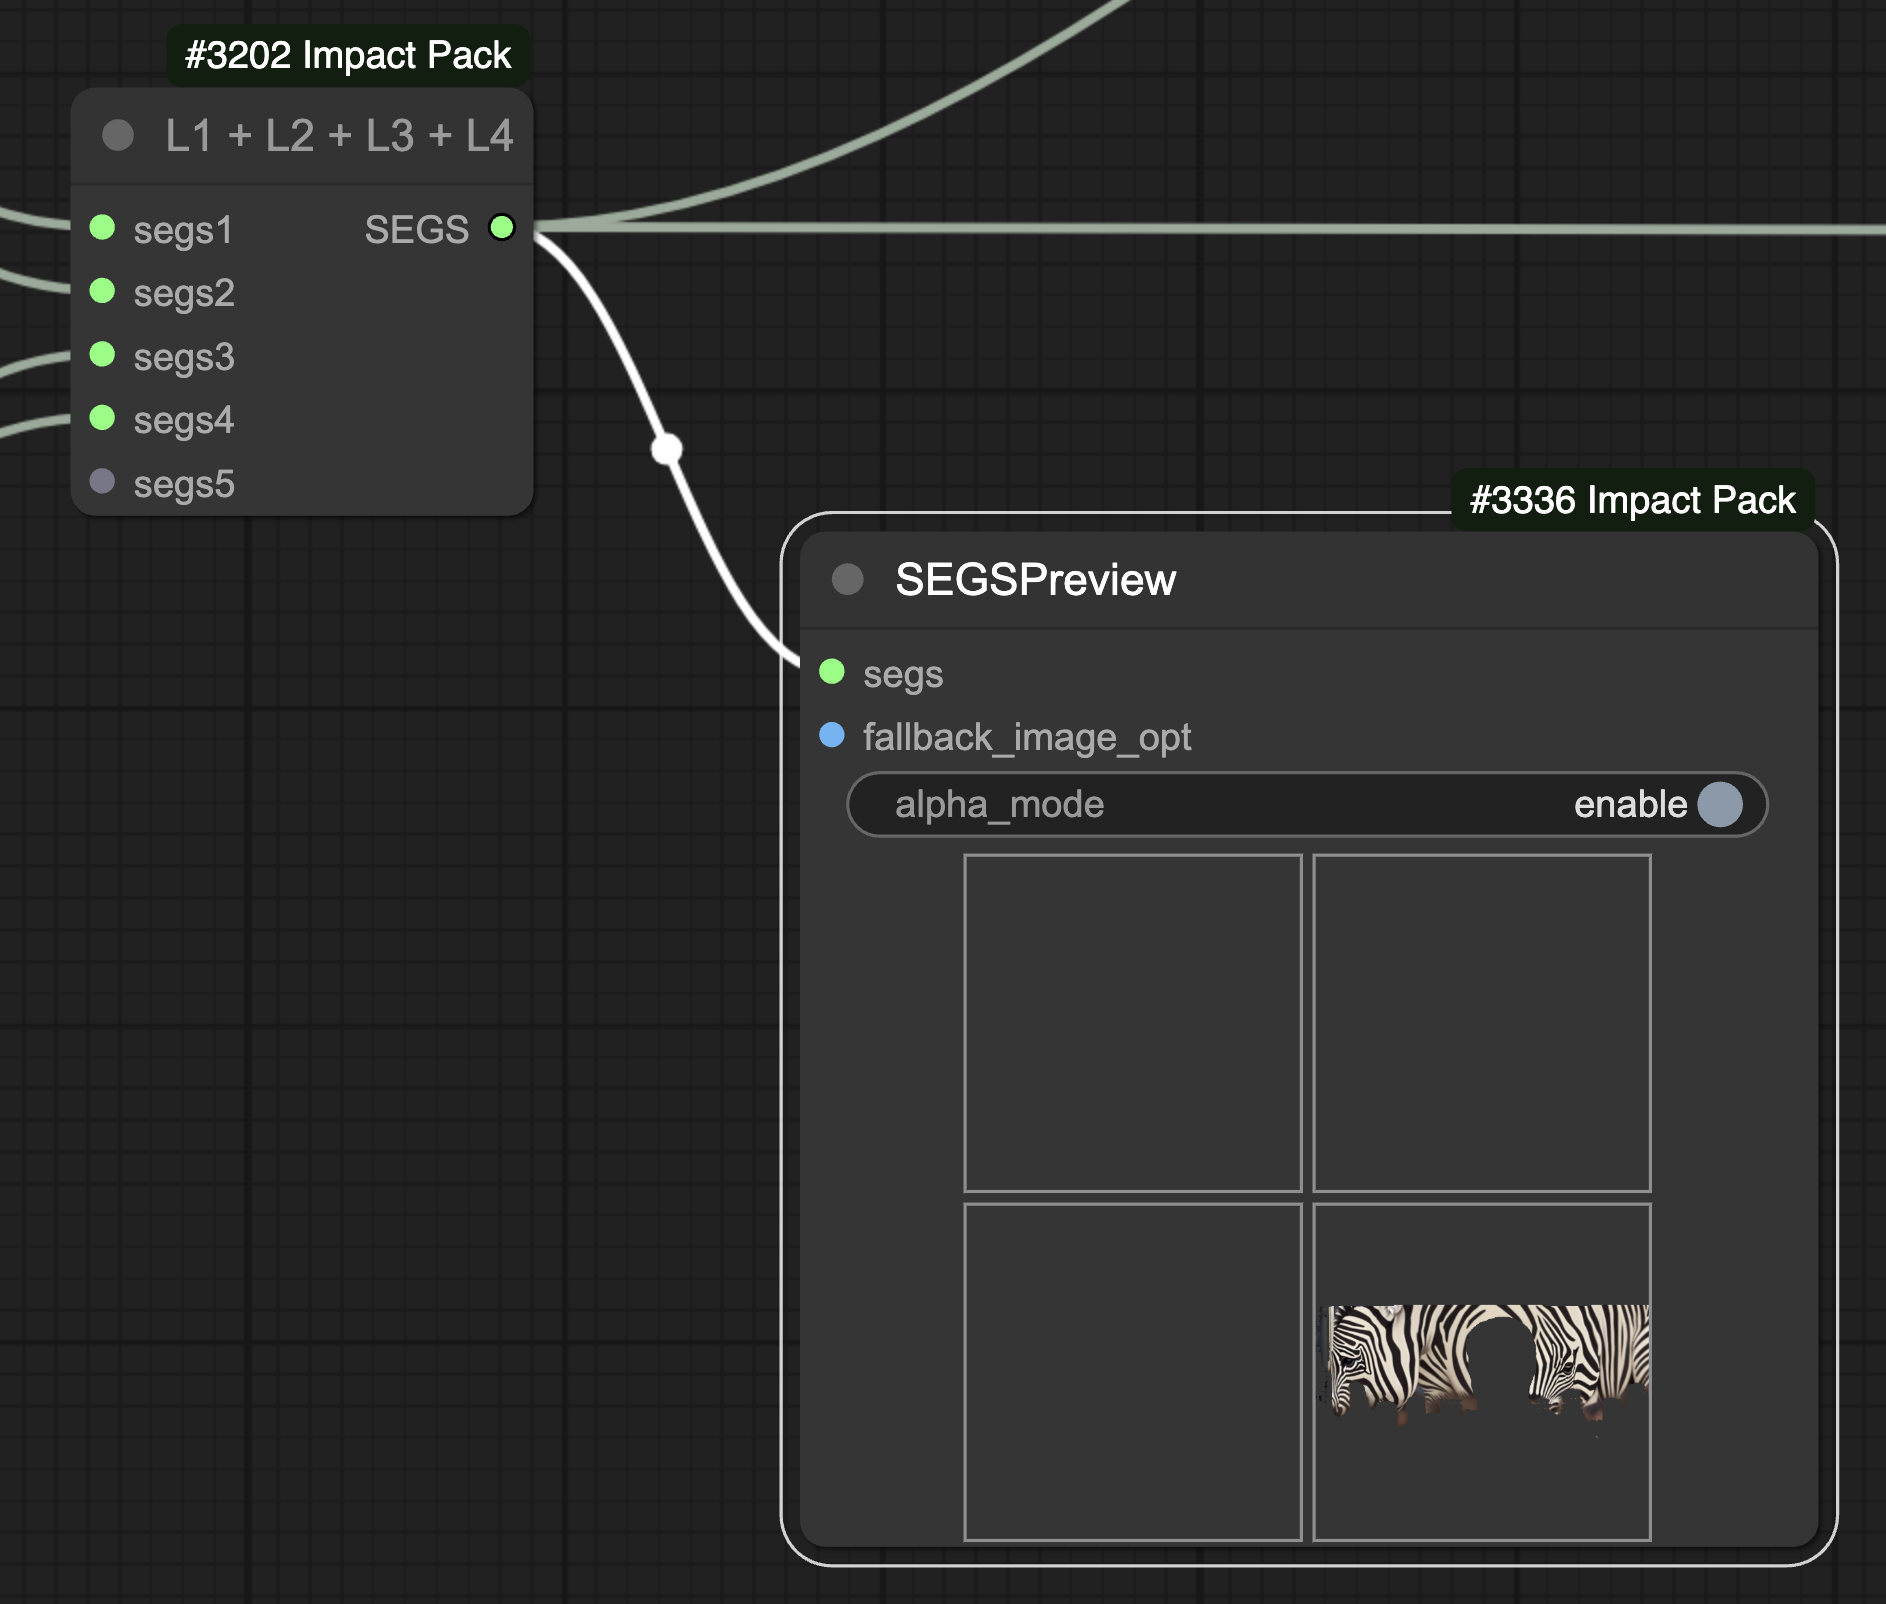This screenshot has height=1604, width=1886.
Task: Click the segs4 input port dot
Action: tap(101, 420)
